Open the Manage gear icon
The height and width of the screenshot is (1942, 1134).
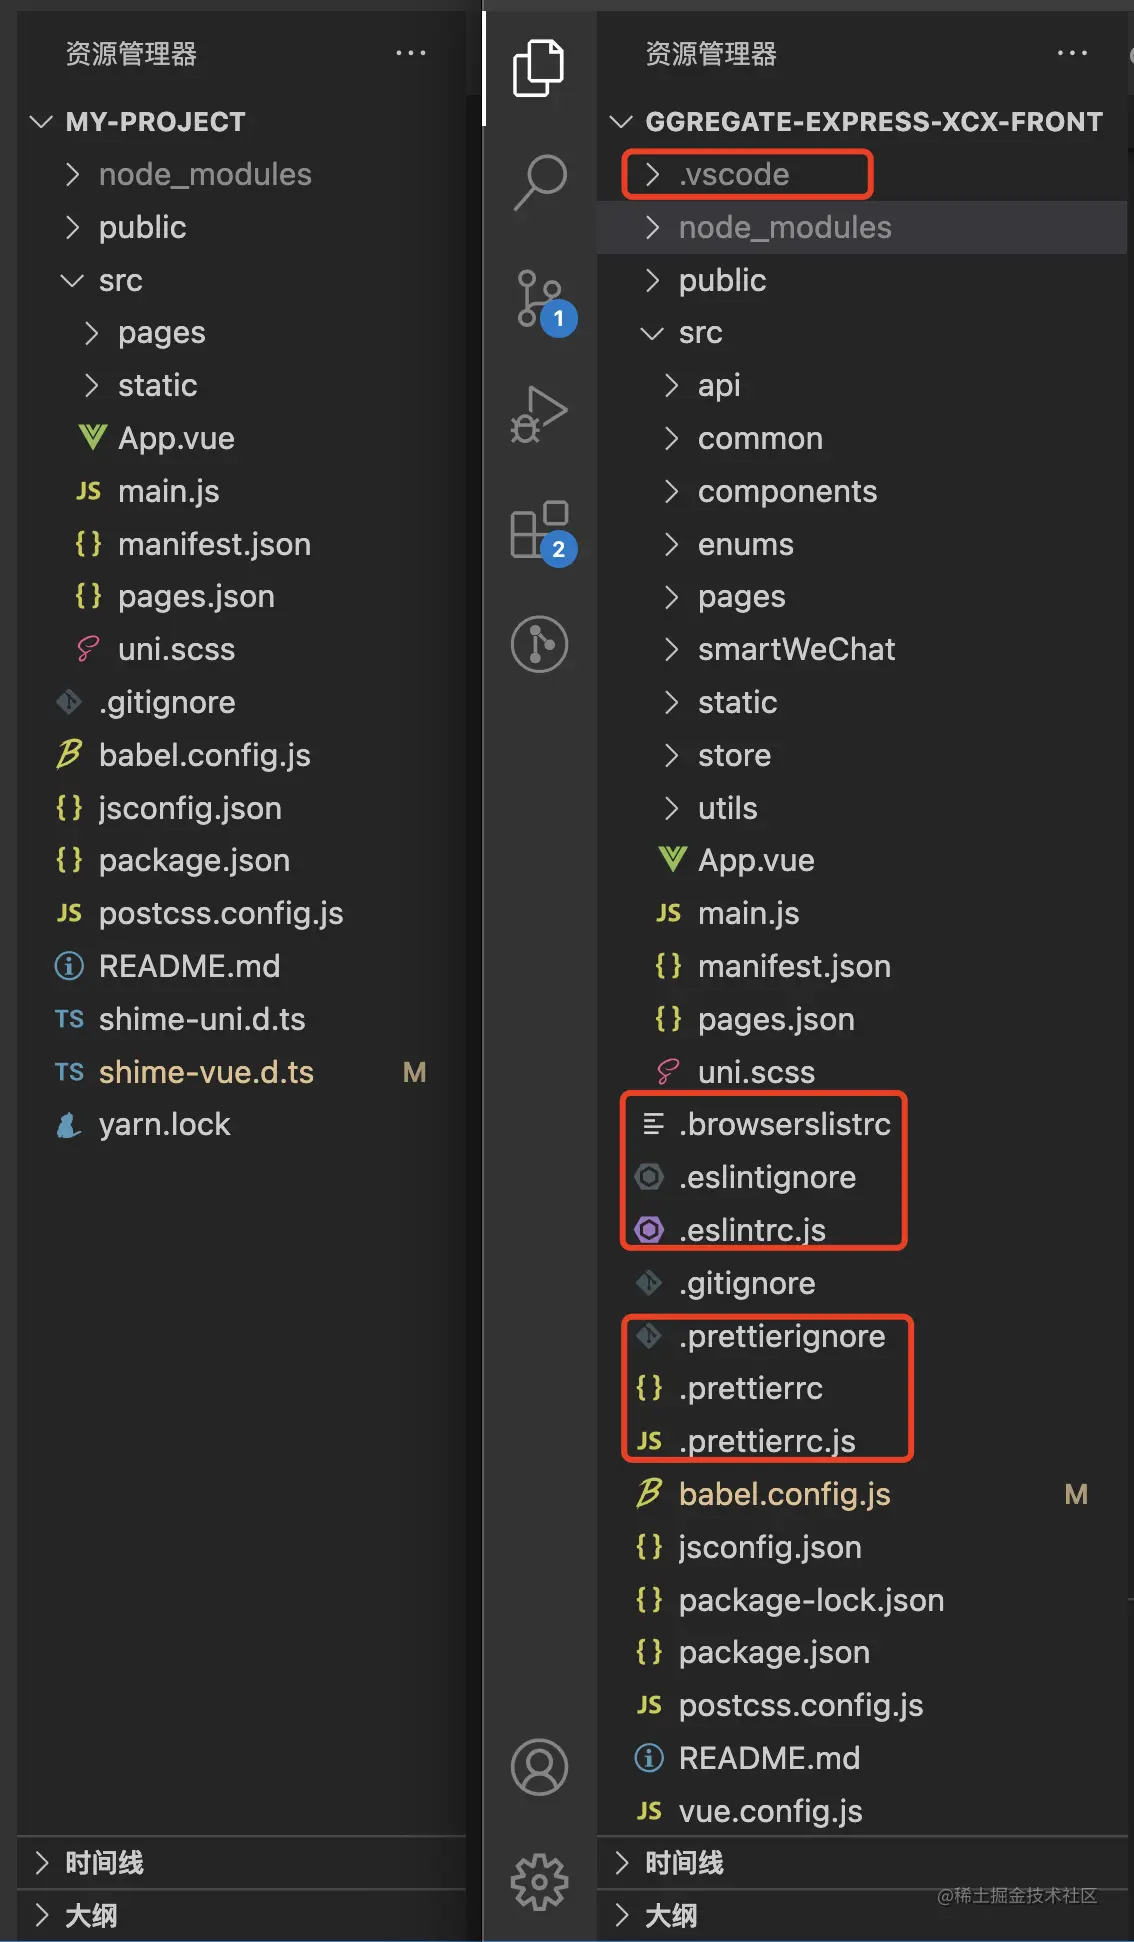(540, 1882)
